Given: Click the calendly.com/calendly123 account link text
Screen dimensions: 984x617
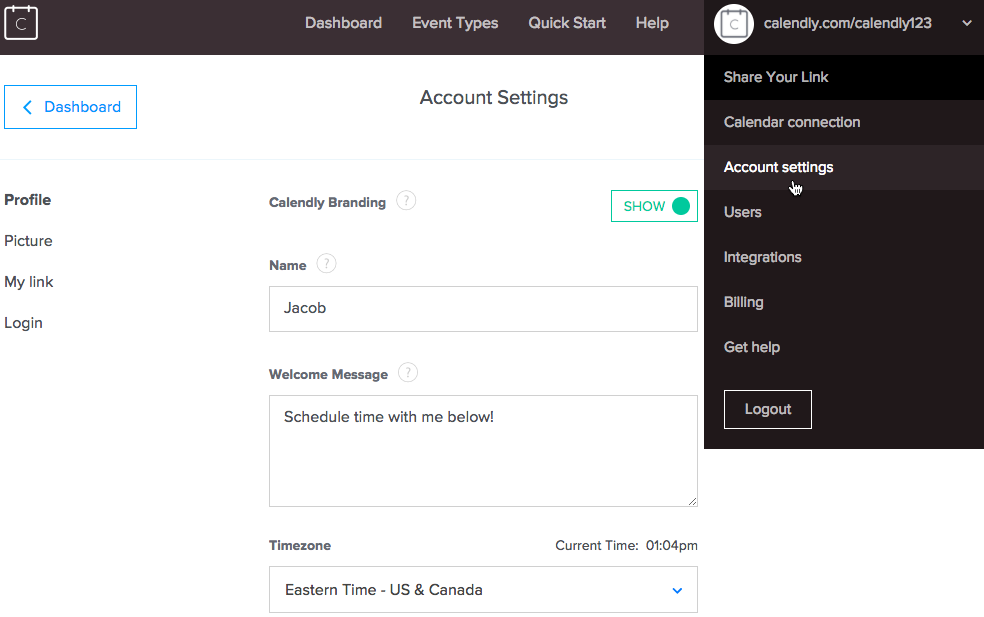Looking at the screenshot, I should point(847,23).
